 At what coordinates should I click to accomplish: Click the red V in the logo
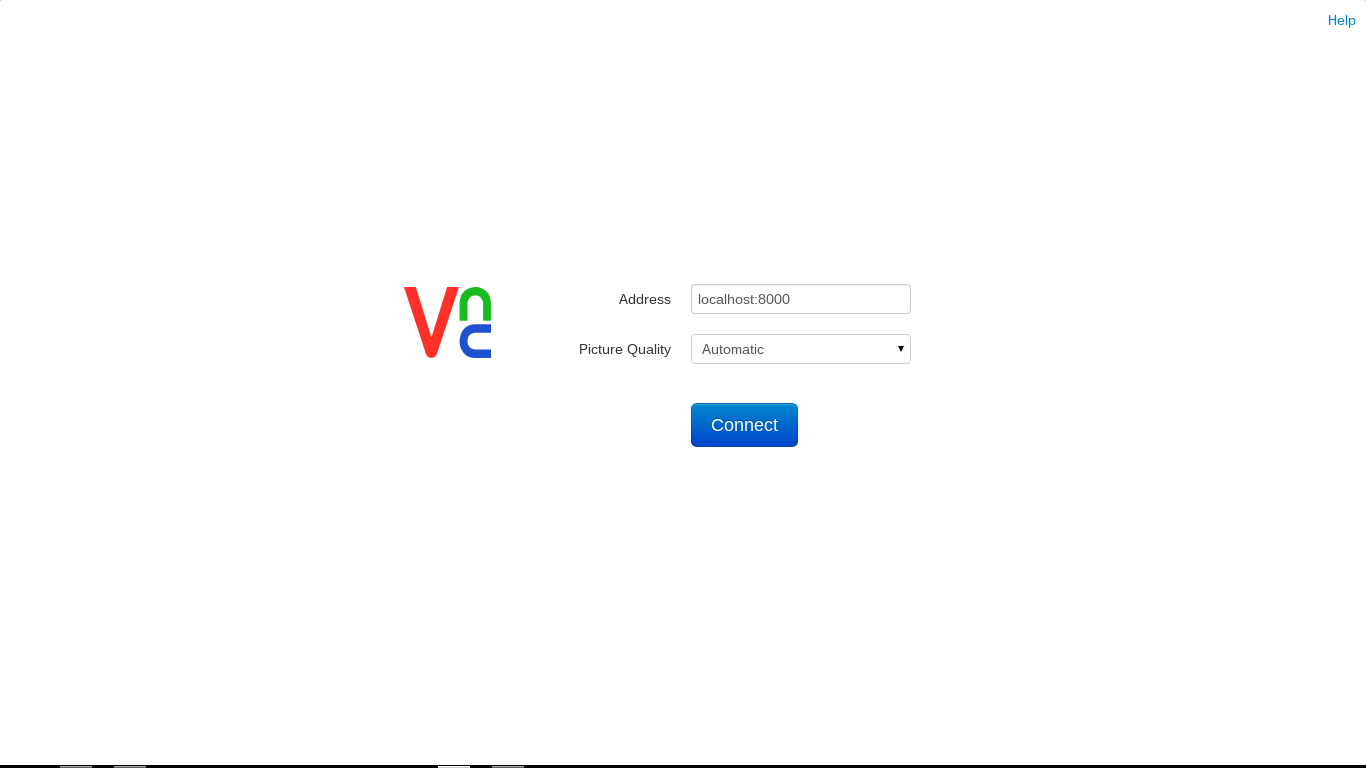pos(431,322)
